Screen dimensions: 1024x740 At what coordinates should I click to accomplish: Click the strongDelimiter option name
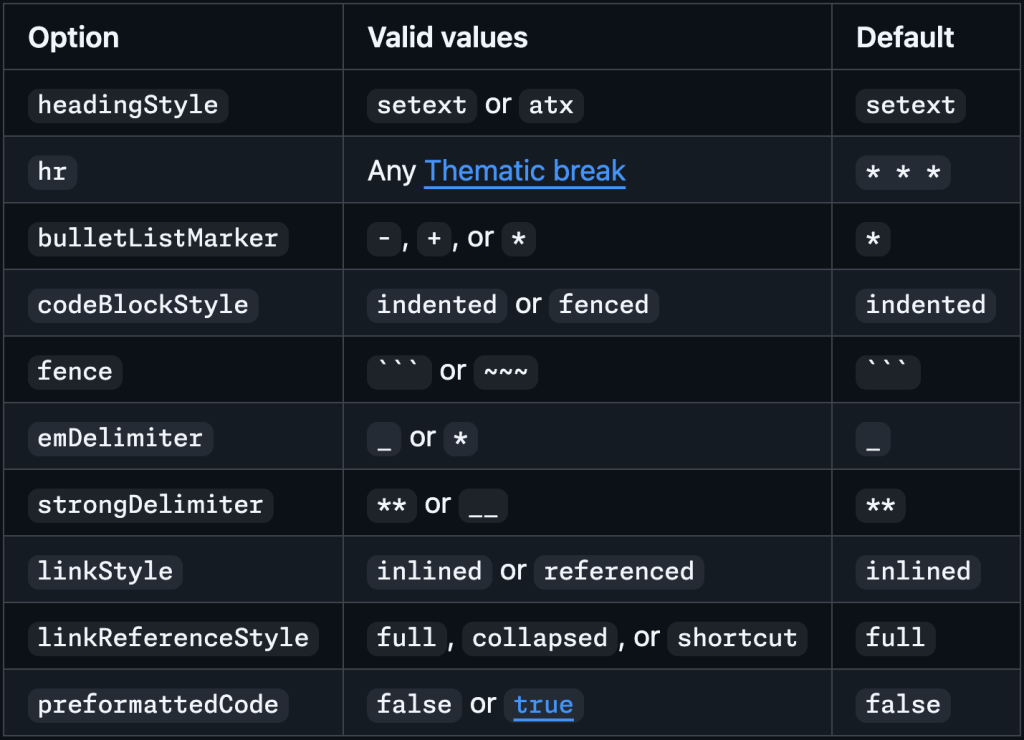(150, 505)
